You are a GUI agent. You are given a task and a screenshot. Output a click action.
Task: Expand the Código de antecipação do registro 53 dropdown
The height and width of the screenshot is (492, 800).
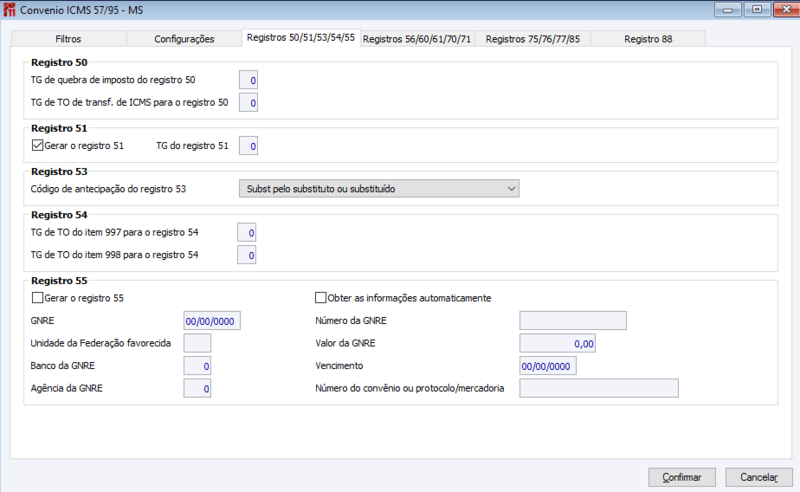coord(379,189)
